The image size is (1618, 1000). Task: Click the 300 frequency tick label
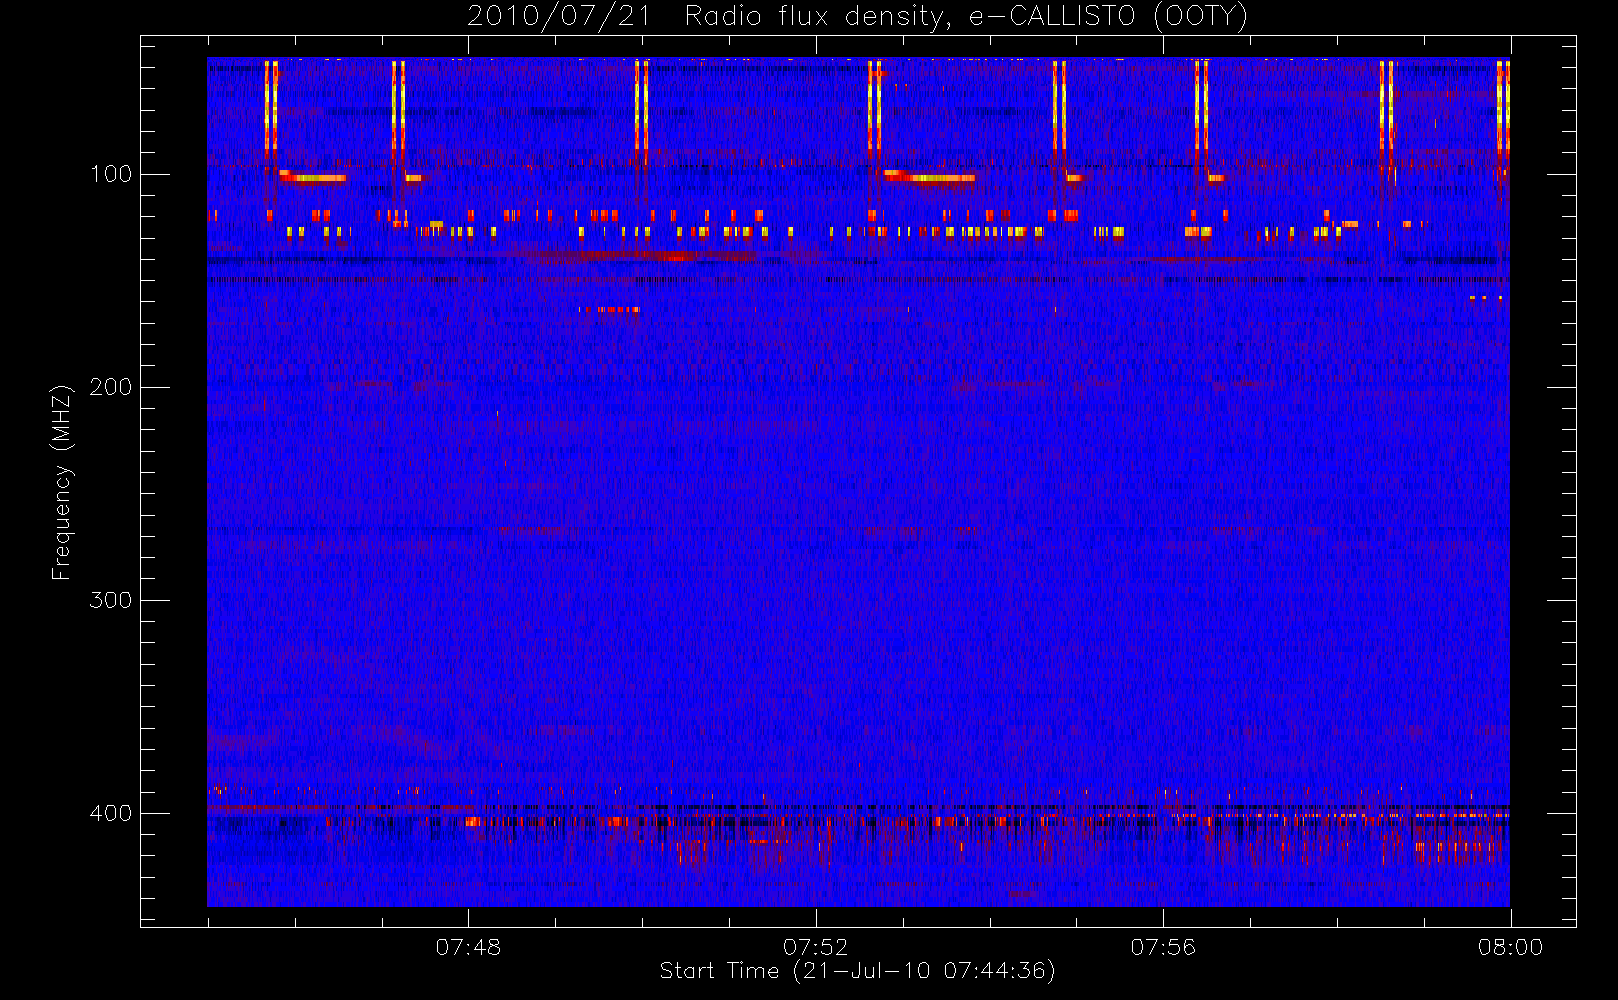(x=111, y=600)
